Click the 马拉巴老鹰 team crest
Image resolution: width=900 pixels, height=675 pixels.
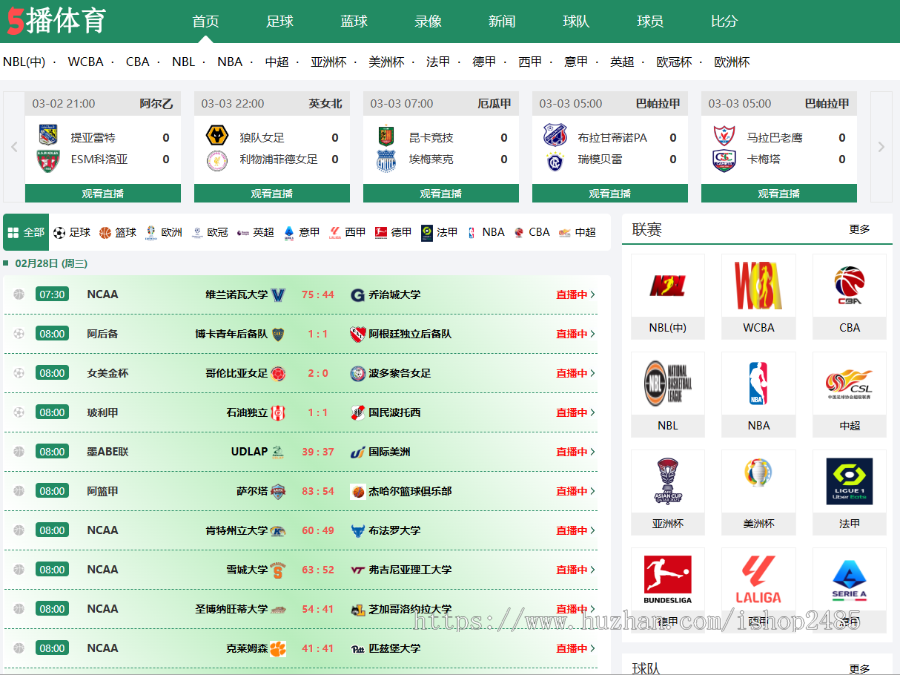pyautogui.click(x=724, y=136)
